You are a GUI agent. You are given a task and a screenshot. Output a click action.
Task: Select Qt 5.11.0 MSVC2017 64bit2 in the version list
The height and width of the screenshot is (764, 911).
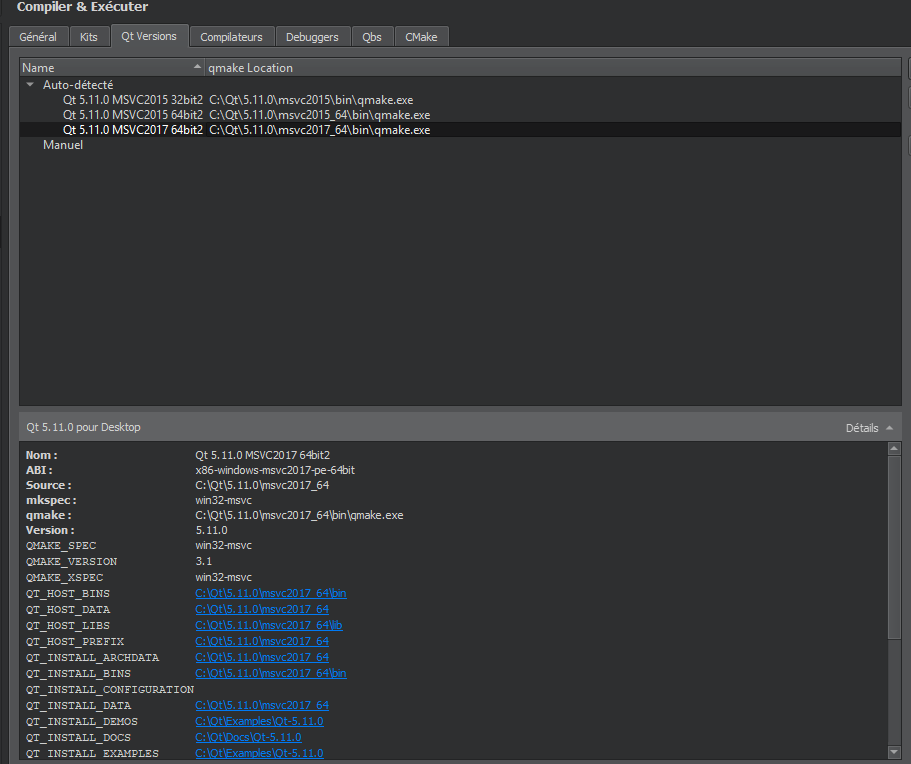[133, 130]
